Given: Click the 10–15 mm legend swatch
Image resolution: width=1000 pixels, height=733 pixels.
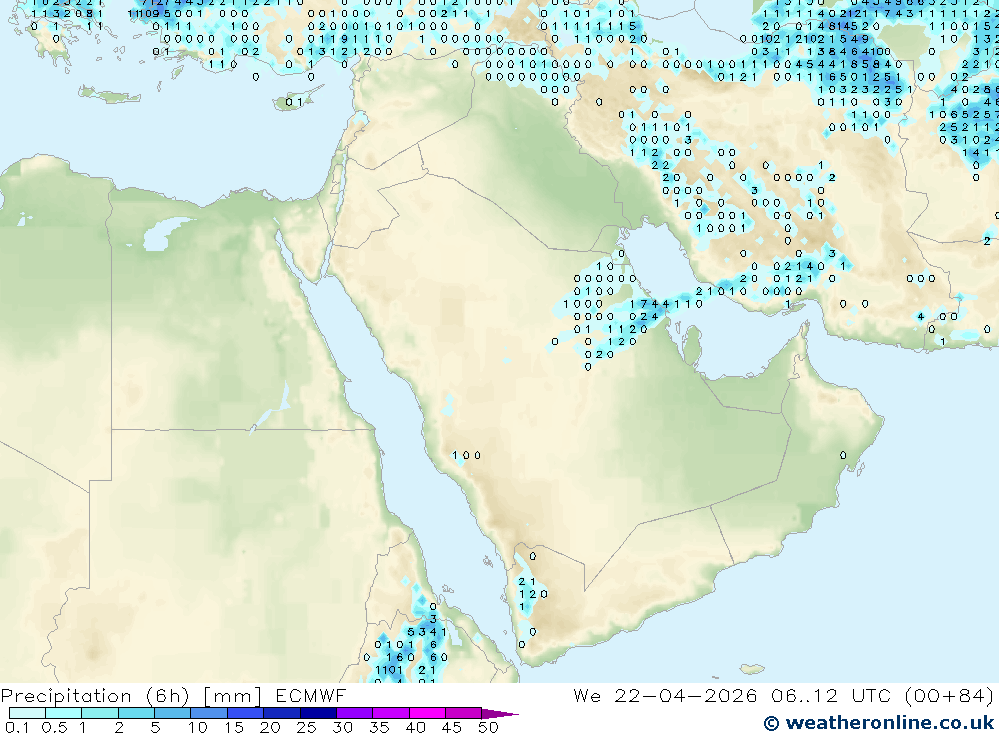Looking at the screenshot, I should tap(209, 713).
